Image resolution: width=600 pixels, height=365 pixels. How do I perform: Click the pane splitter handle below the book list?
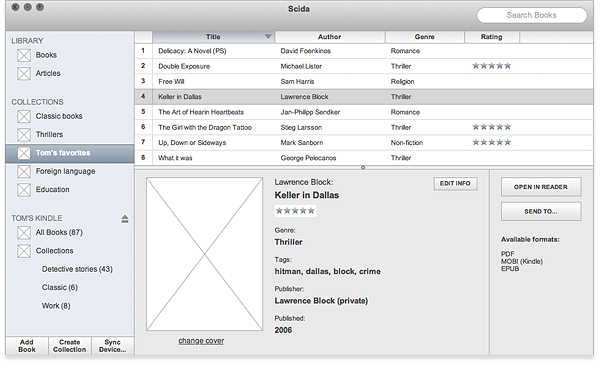[363, 168]
